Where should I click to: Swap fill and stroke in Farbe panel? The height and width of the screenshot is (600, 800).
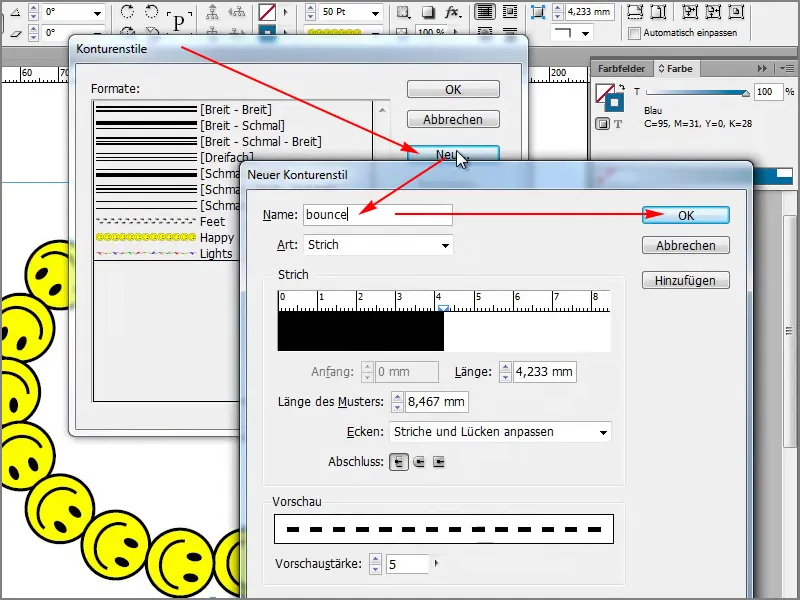[621, 87]
